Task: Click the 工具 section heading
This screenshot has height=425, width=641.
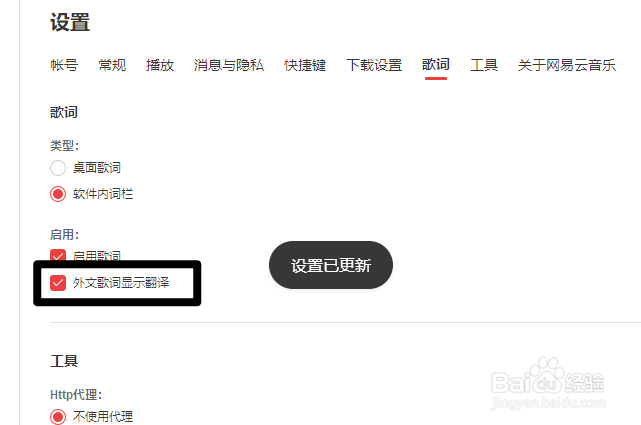Action: pos(64,361)
